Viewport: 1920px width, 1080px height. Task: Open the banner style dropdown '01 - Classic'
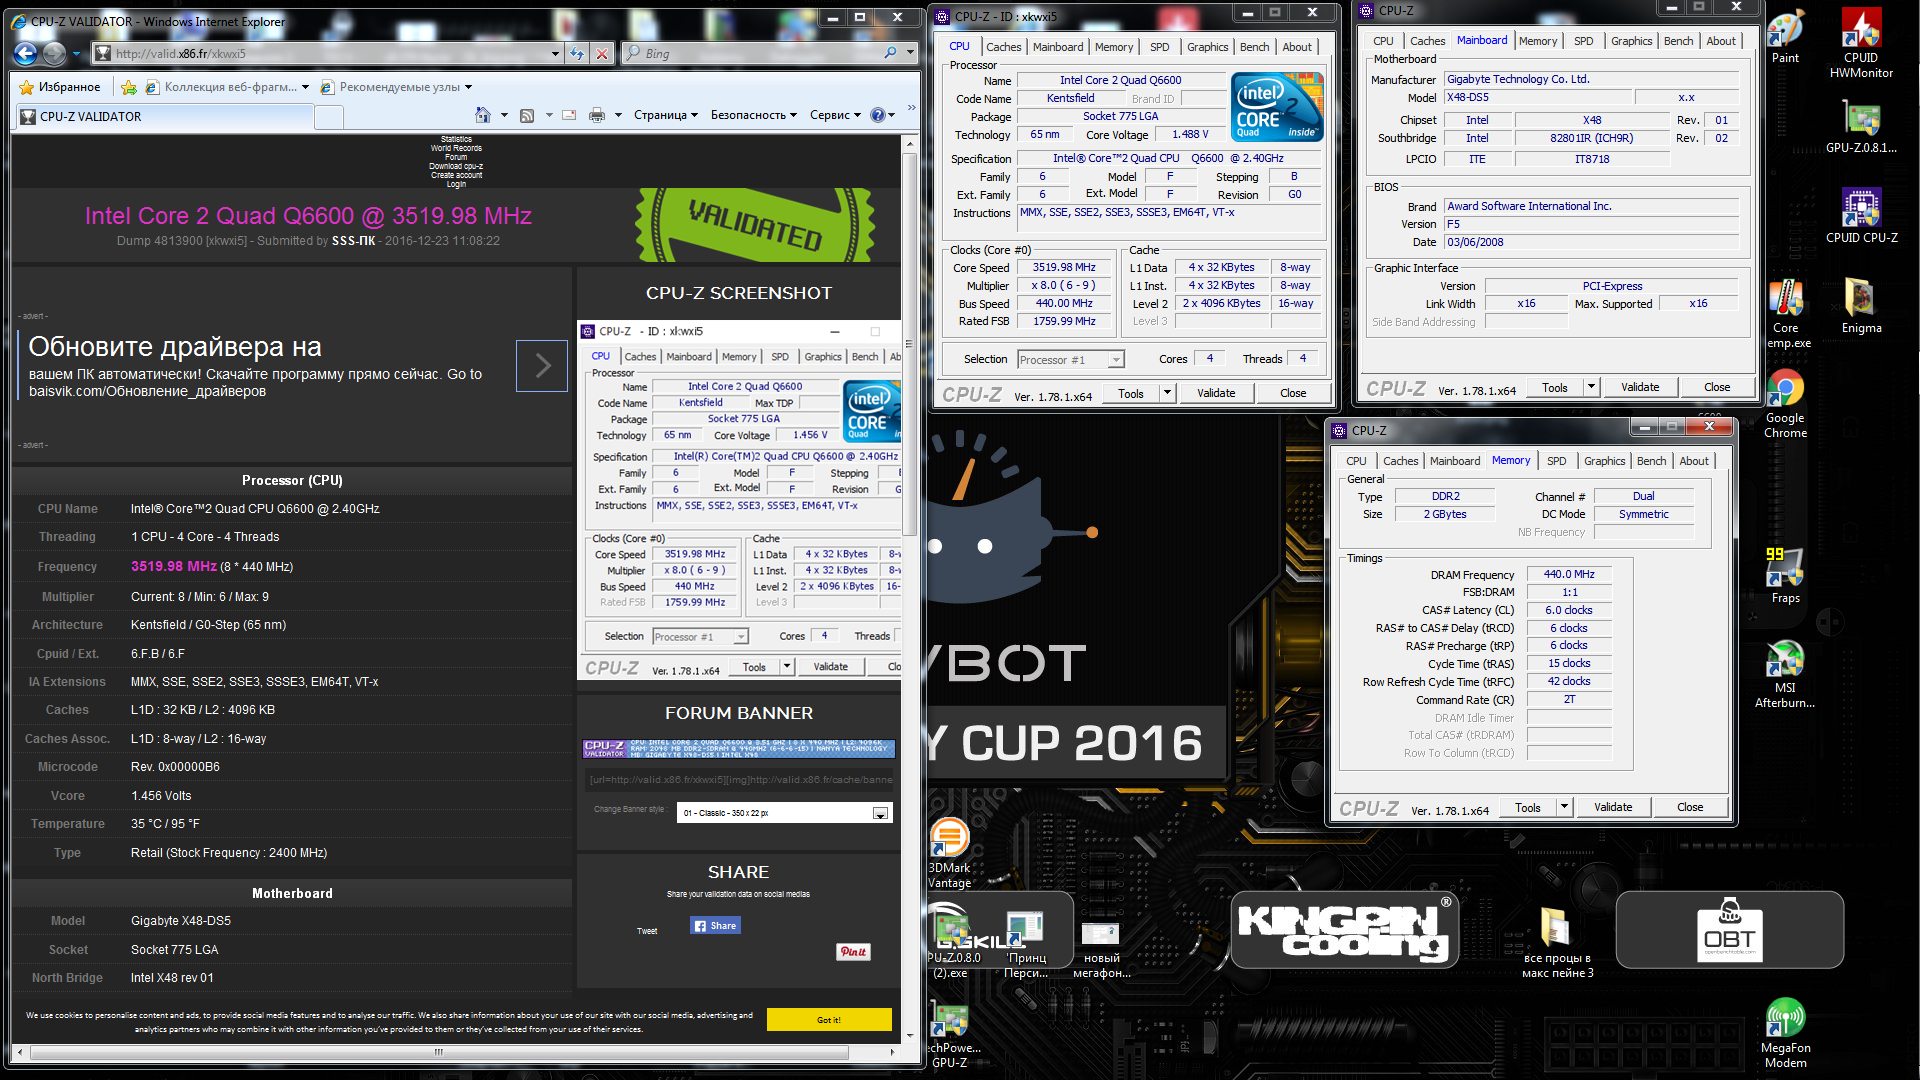pos(784,813)
